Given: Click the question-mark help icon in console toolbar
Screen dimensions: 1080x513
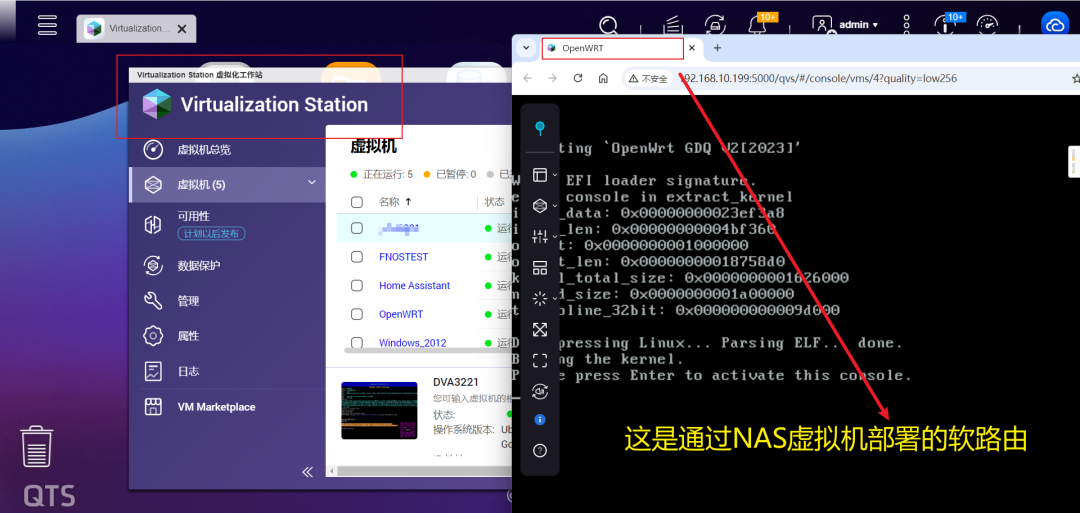Looking at the screenshot, I should (x=540, y=450).
